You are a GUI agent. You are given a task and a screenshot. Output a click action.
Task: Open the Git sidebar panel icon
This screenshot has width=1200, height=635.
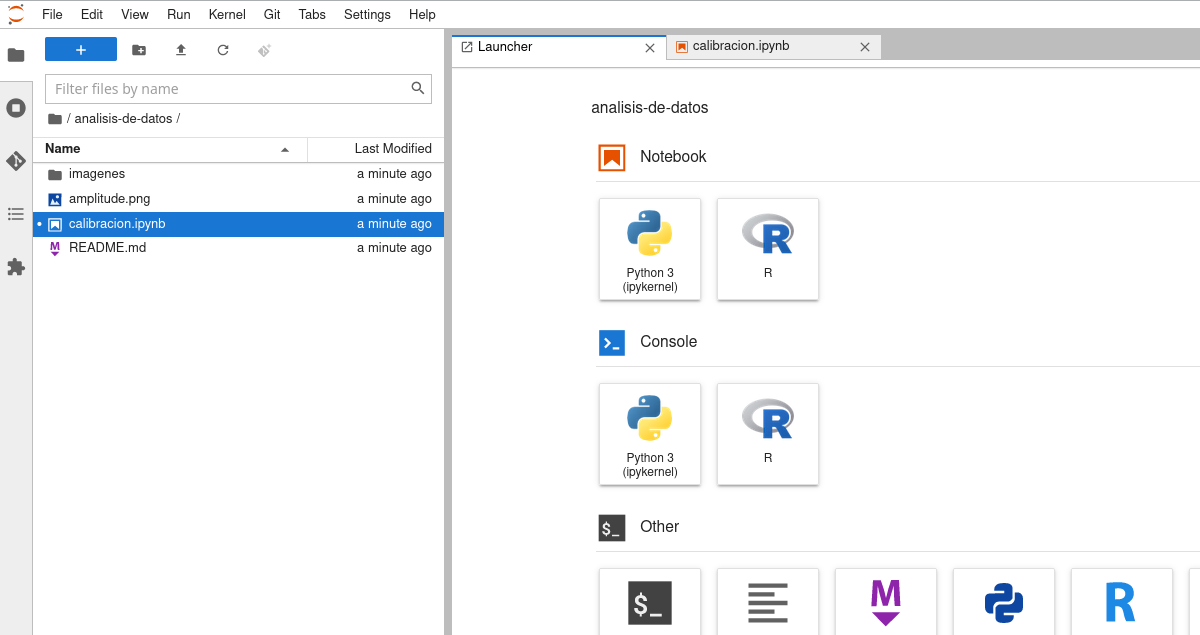(x=16, y=161)
